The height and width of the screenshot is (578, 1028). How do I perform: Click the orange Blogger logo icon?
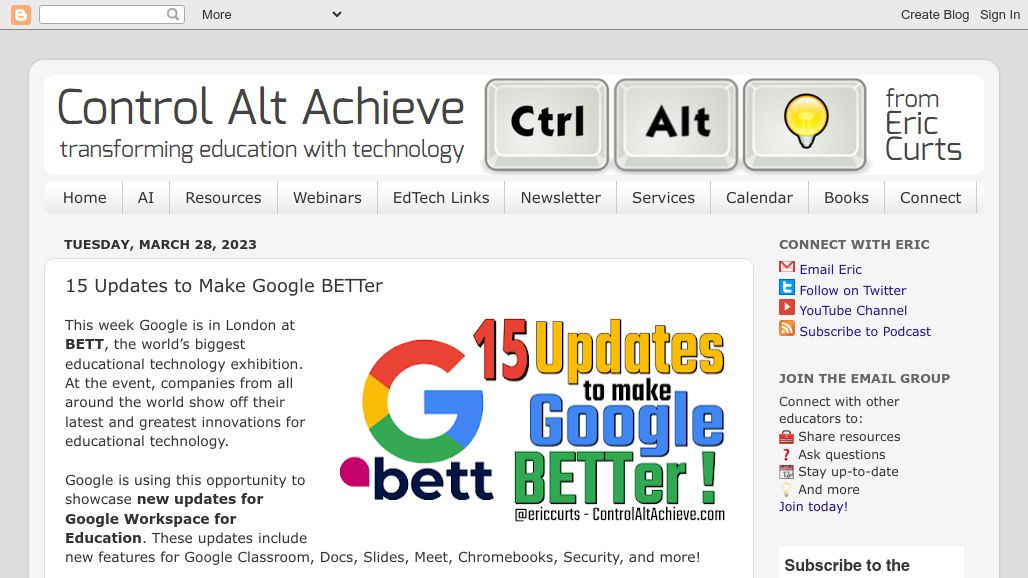point(21,14)
